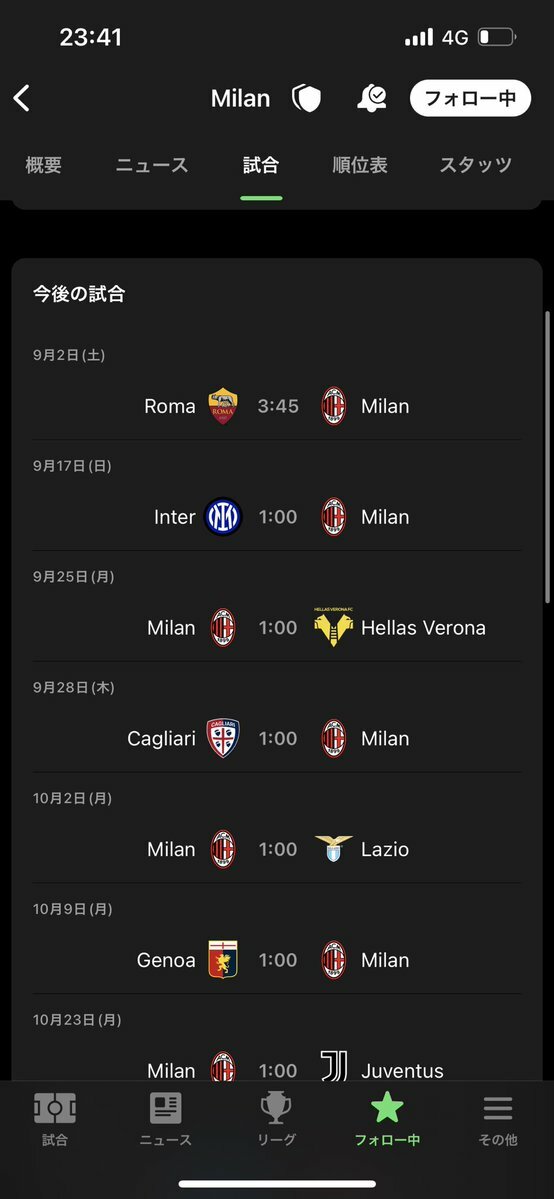Tap the back arrow icon
Viewport: 554px width, 1199px height.
pyautogui.click(x=21, y=98)
